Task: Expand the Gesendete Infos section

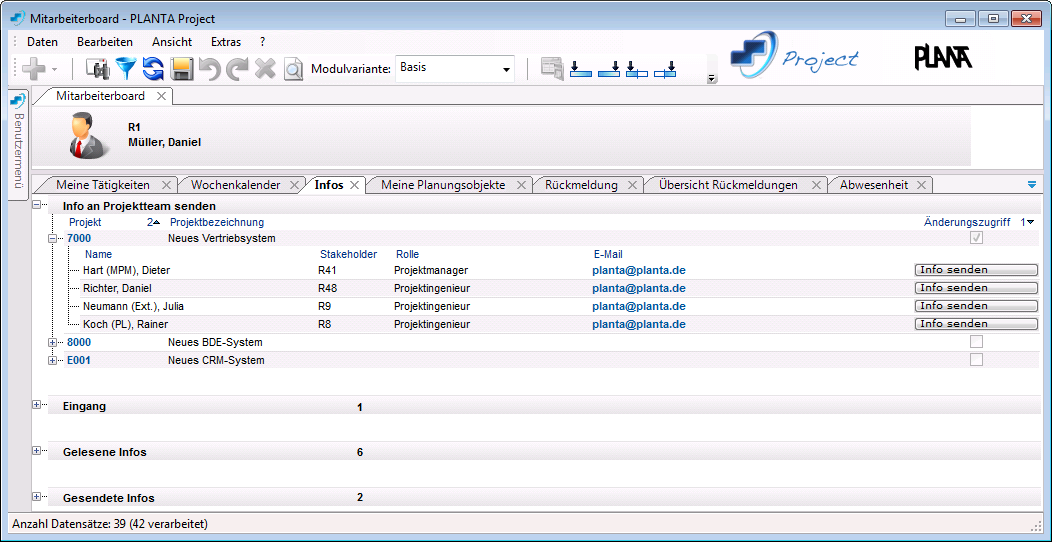Action: click(37, 497)
